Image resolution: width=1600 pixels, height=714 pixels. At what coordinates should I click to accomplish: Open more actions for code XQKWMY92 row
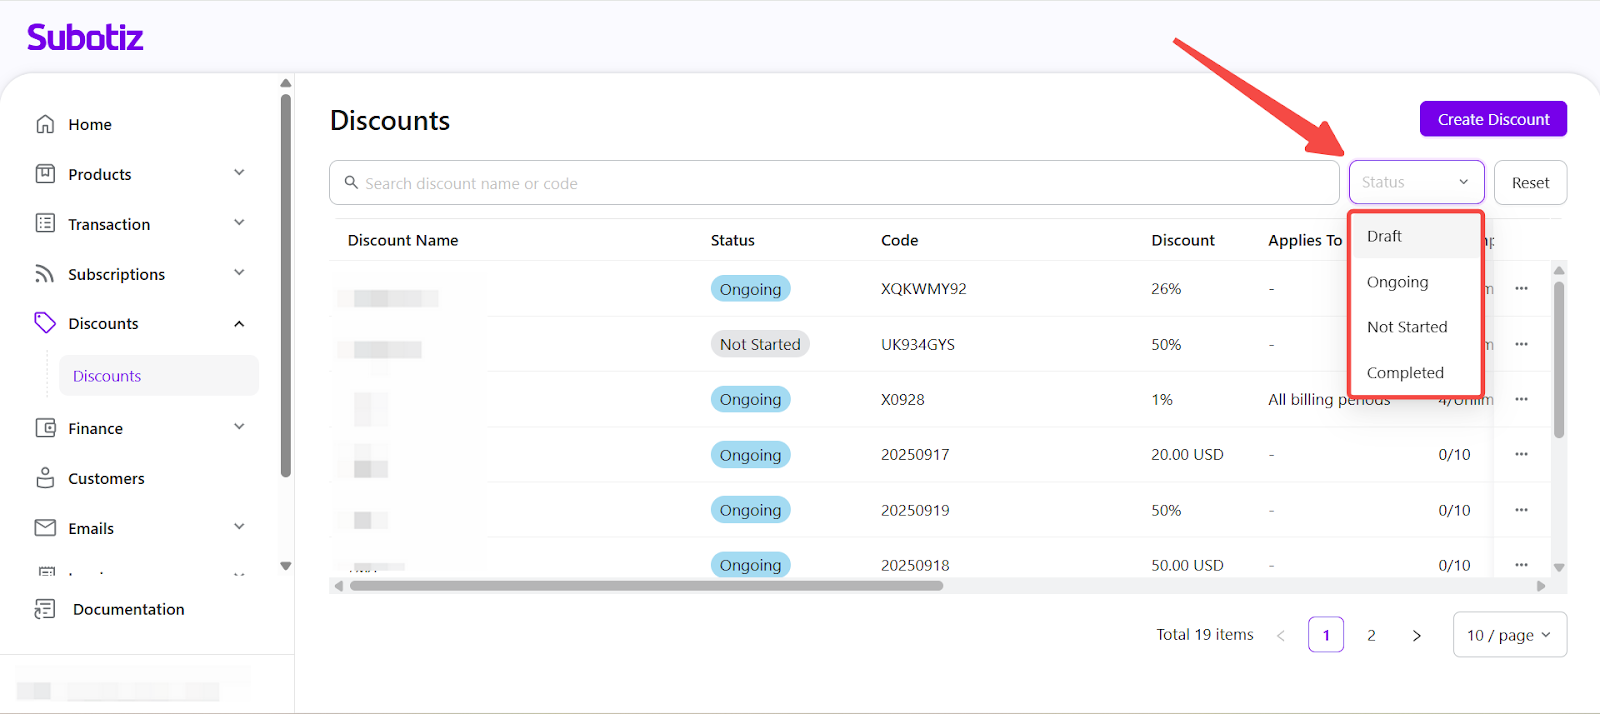pos(1521,289)
